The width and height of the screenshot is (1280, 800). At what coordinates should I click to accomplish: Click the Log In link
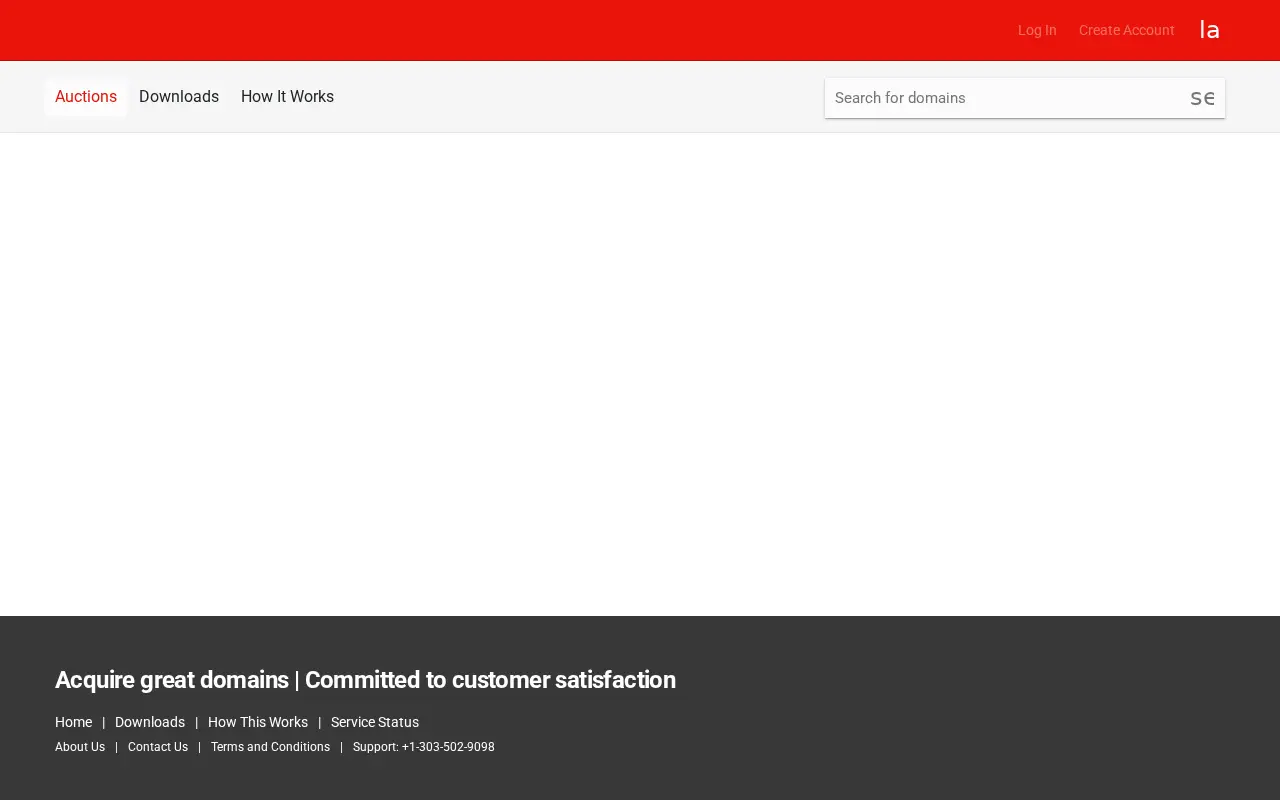point(1037,30)
